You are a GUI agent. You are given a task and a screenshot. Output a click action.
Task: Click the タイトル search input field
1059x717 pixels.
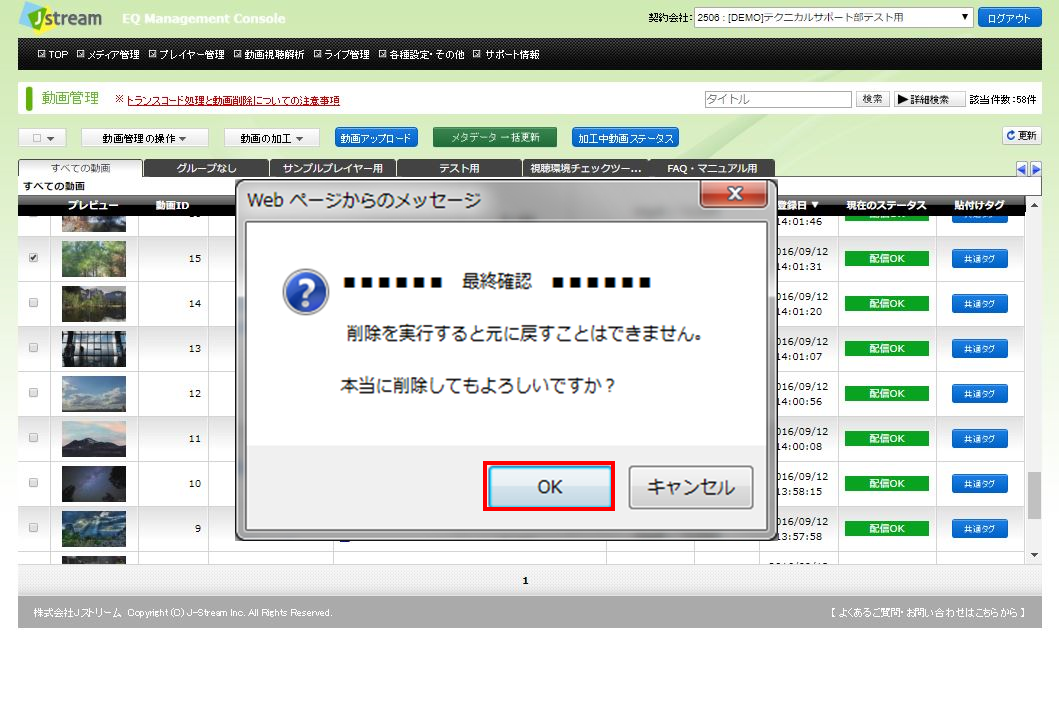tap(777, 99)
